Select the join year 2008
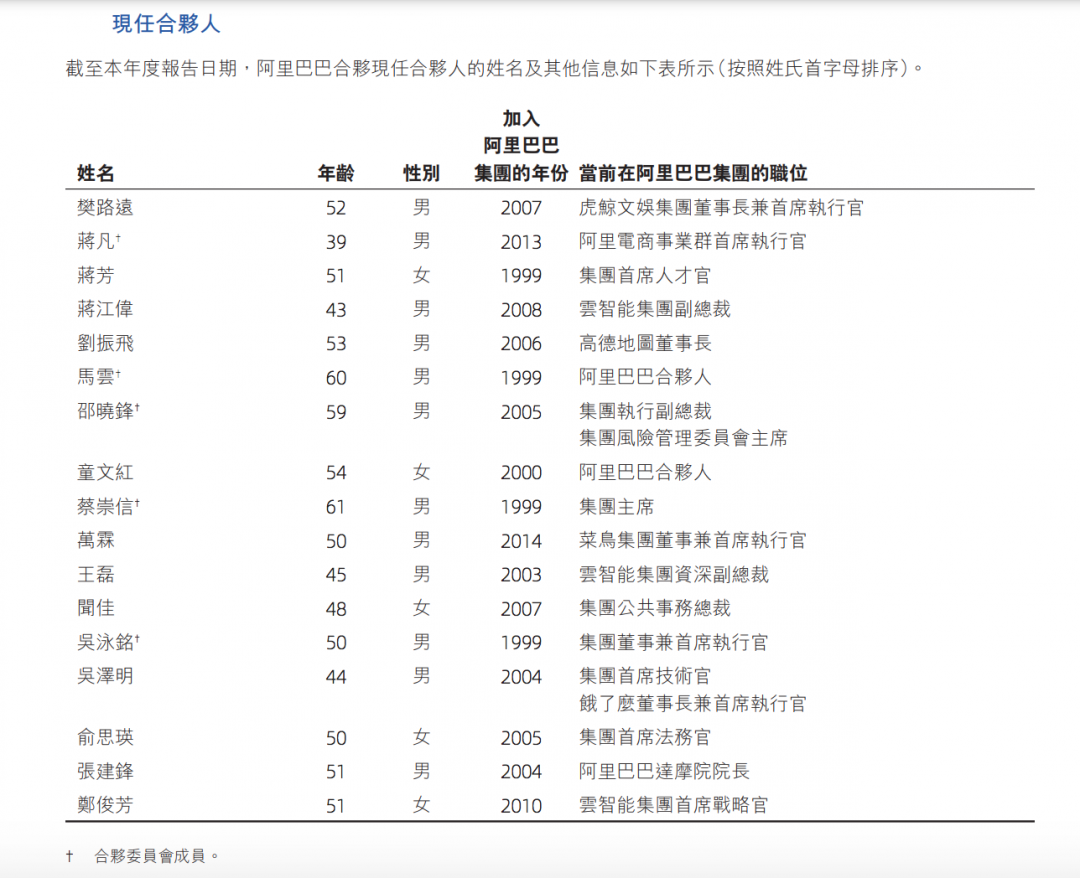This screenshot has height=878, width=1080. coord(521,310)
